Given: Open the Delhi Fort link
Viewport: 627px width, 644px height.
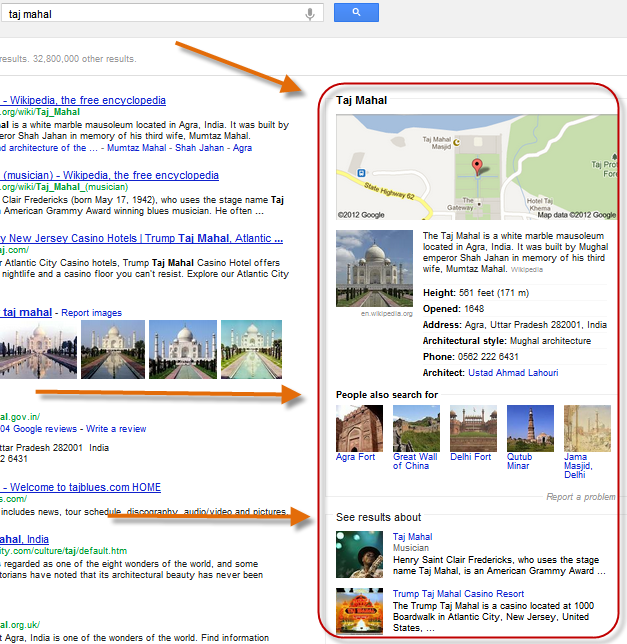Looking at the screenshot, I should click(471, 457).
